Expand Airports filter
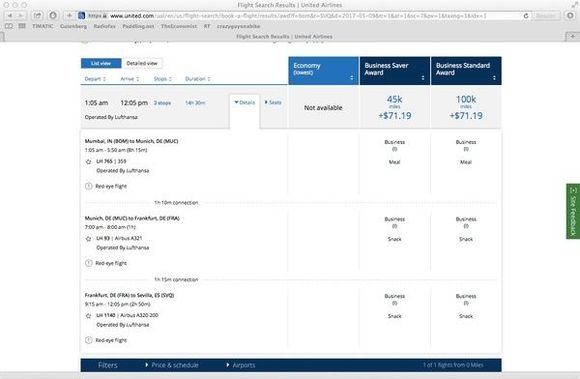 pyautogui.click(x=241, y=365)
